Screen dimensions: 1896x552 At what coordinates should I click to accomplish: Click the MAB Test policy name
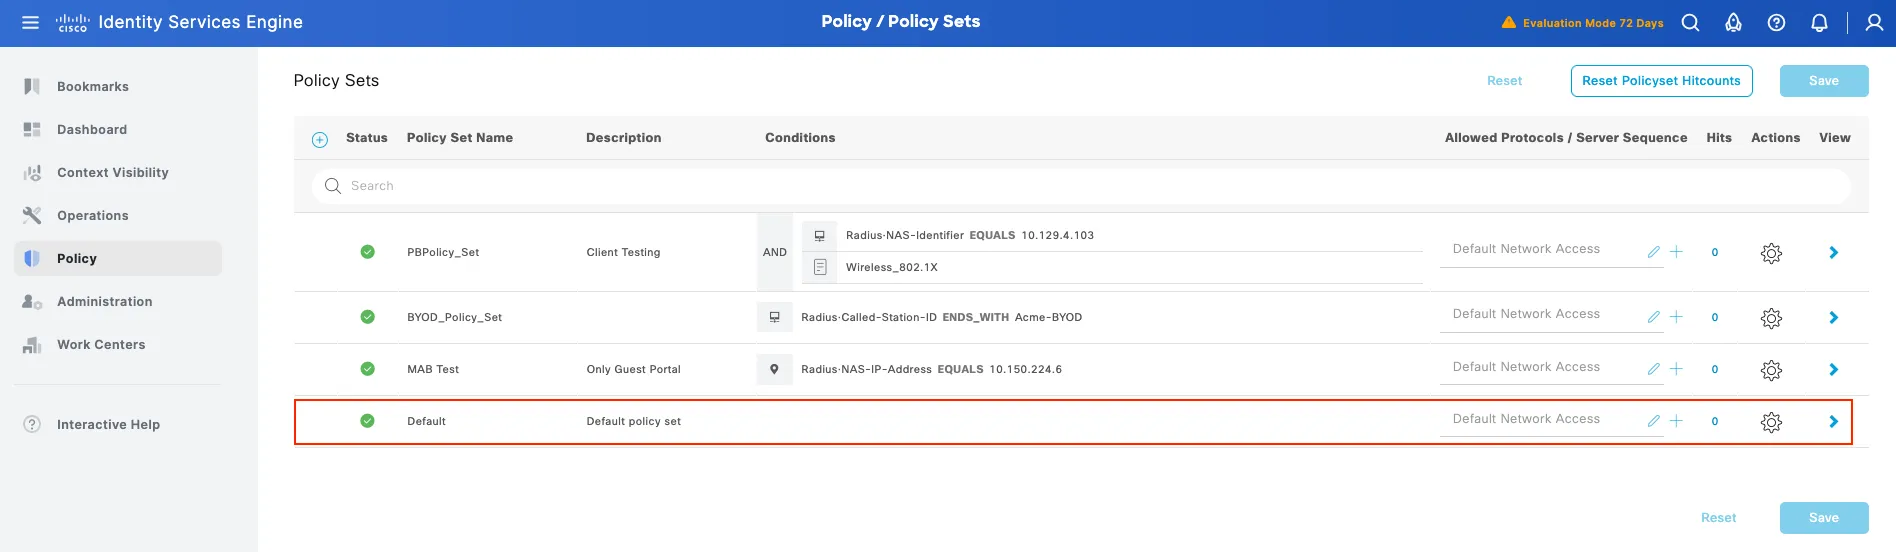pos(433,370)
